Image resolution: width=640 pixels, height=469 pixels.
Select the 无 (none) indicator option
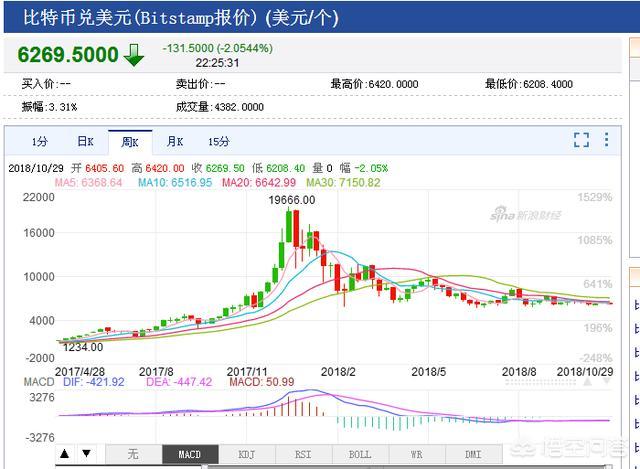(x=132, y=454)
